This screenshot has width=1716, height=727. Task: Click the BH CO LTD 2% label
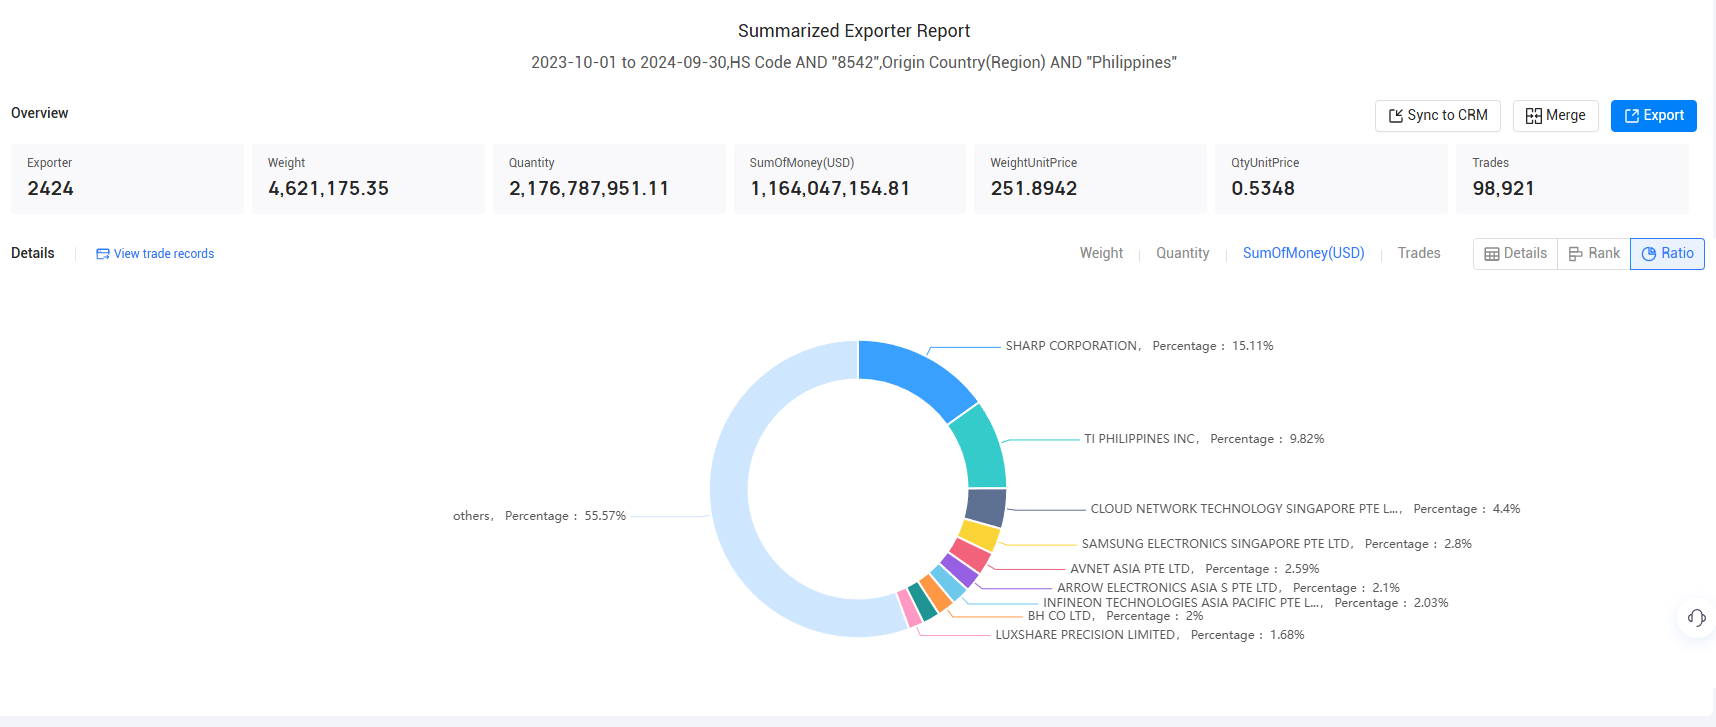click(x=1115, y=616)
